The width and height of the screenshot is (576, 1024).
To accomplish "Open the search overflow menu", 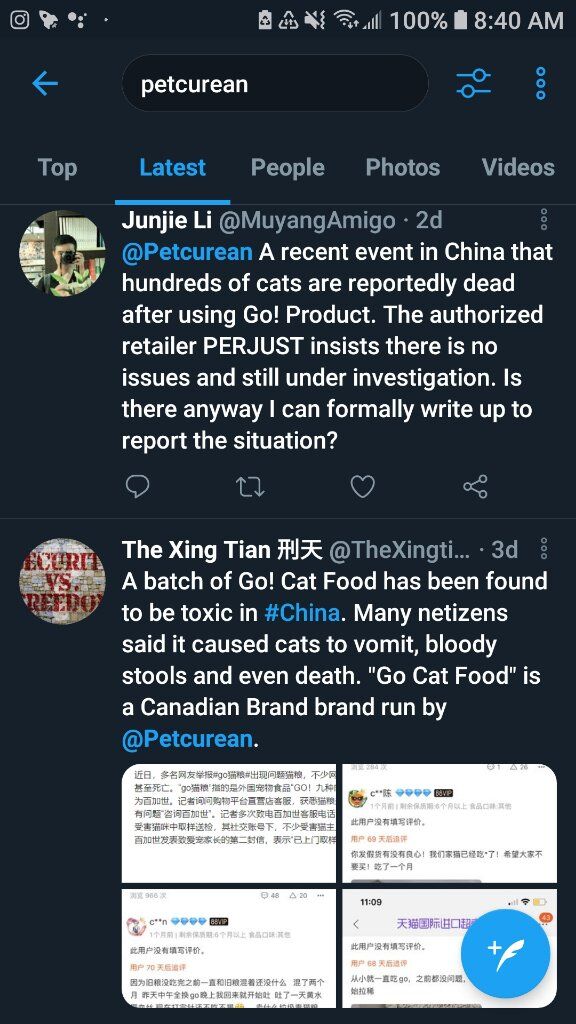I will (x=540, y=84).
